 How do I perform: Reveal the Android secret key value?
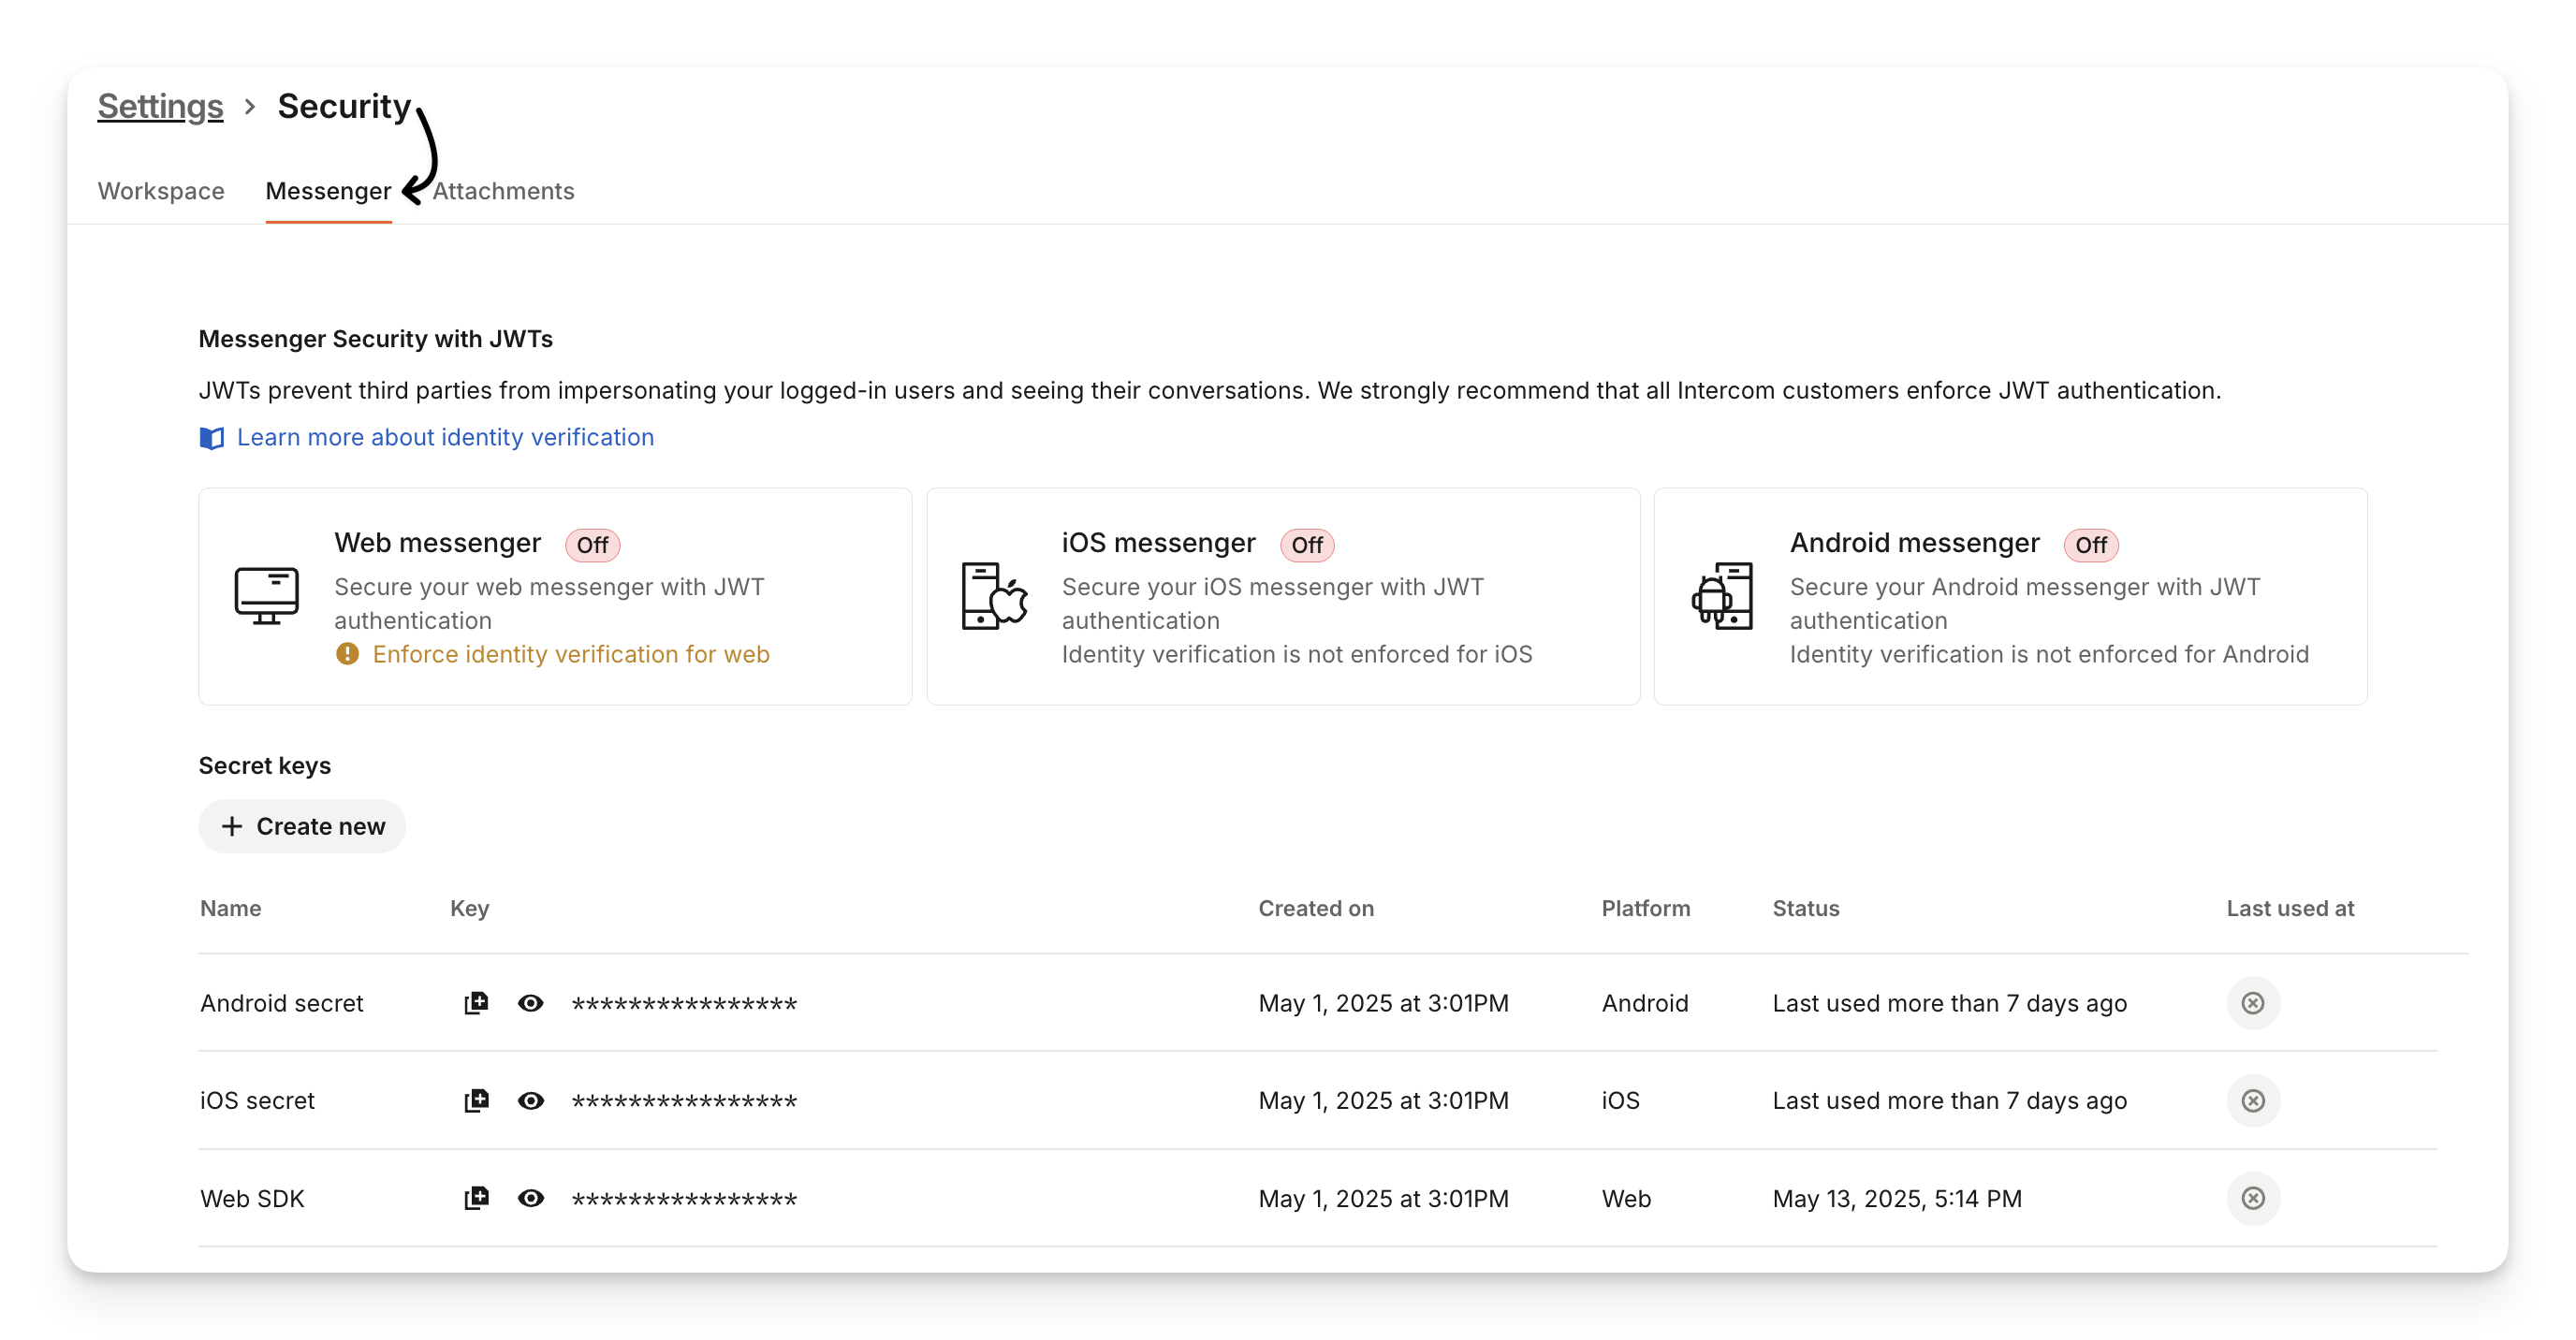click(531, 1003)
